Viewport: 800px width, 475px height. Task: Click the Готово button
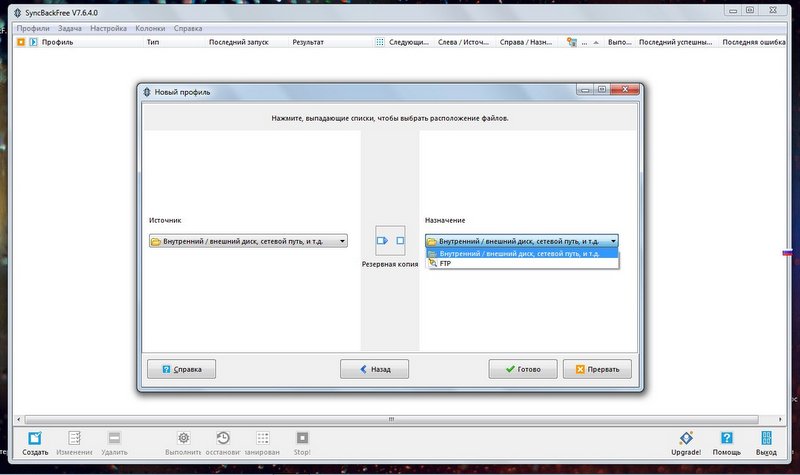pos(523,369)
